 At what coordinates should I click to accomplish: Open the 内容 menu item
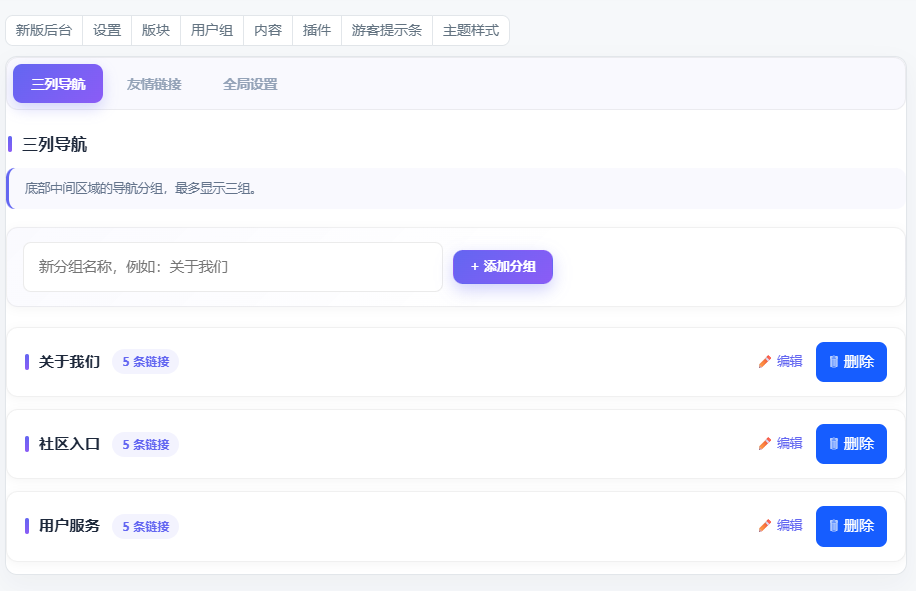click(268, 30)
